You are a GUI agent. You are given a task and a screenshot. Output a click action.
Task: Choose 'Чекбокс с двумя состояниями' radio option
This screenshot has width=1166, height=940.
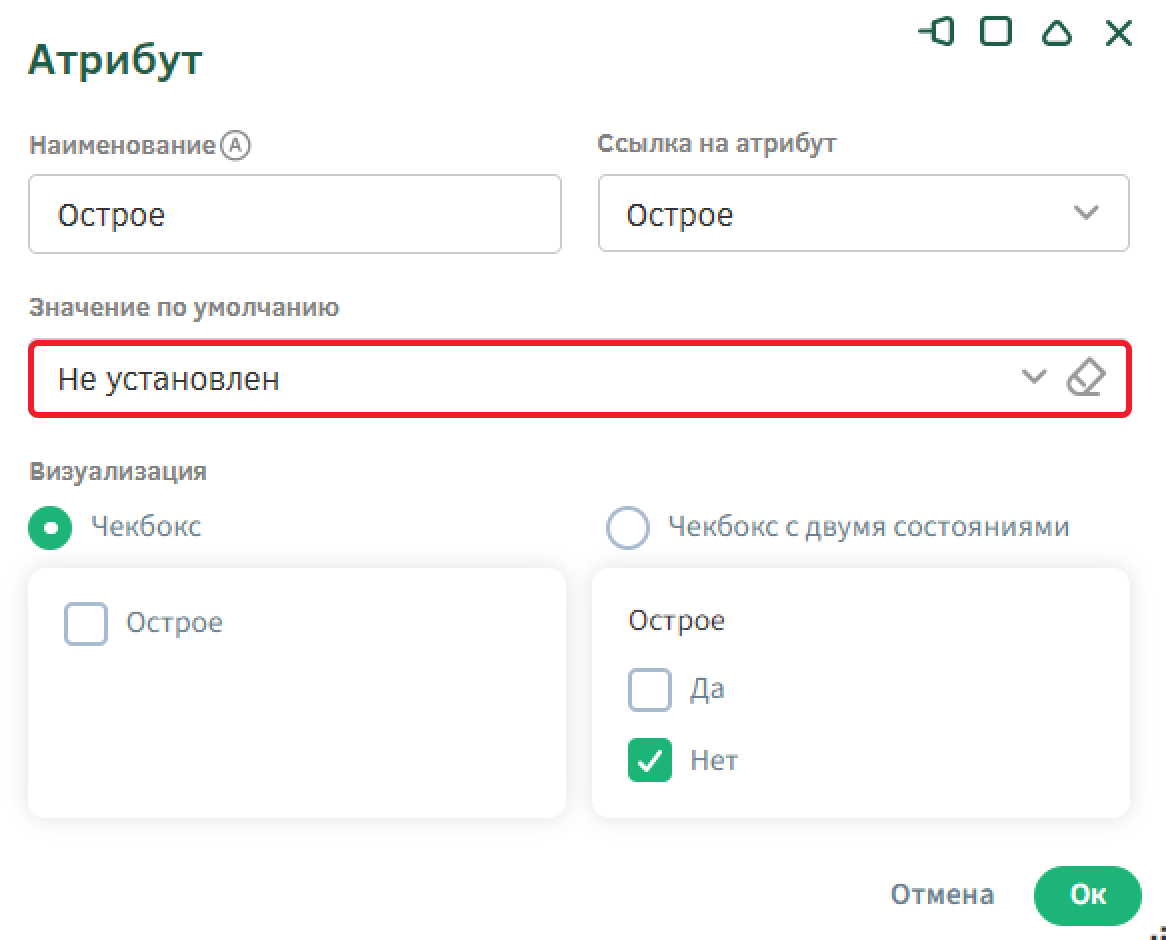pos(628,528)
